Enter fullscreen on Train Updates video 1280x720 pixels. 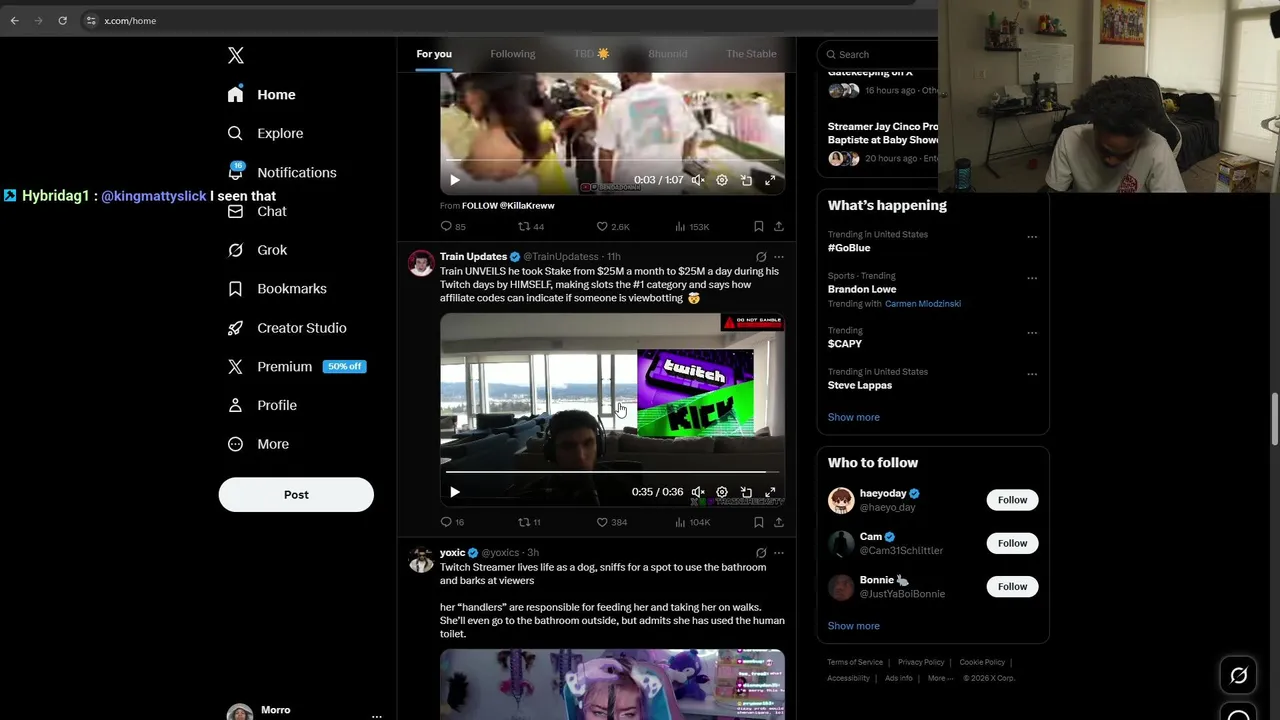(770, 492)
